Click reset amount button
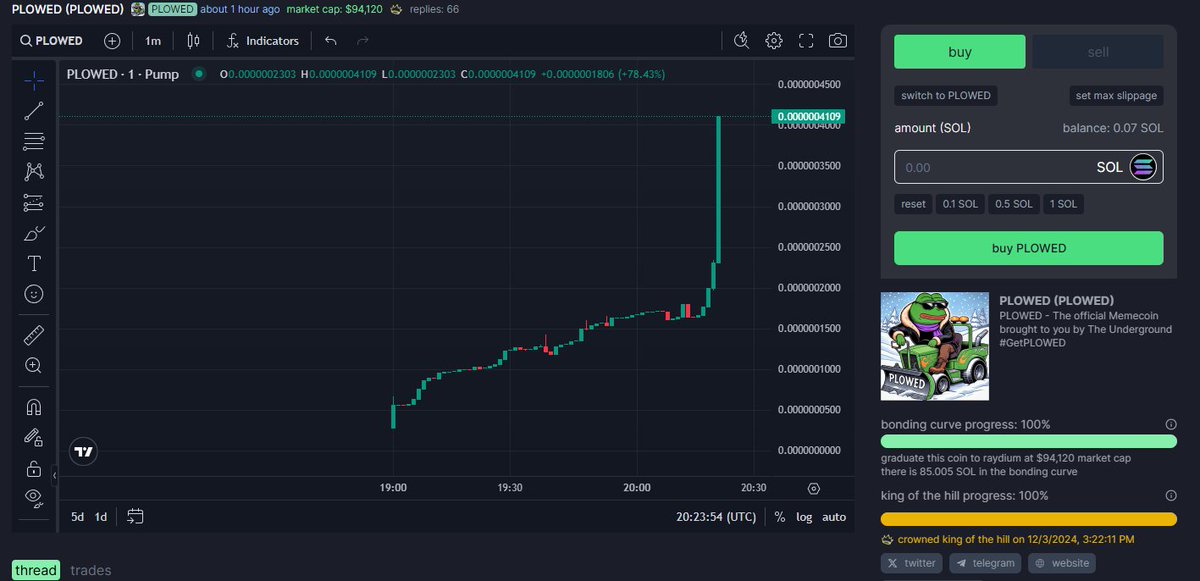Screen dimensions: 1200x581 coord(913,204)
